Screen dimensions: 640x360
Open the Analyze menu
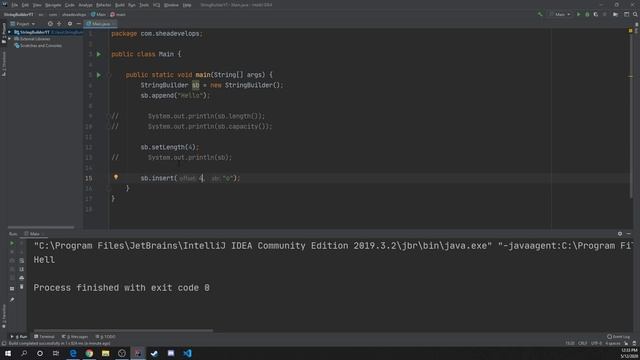tap(85, 5)
